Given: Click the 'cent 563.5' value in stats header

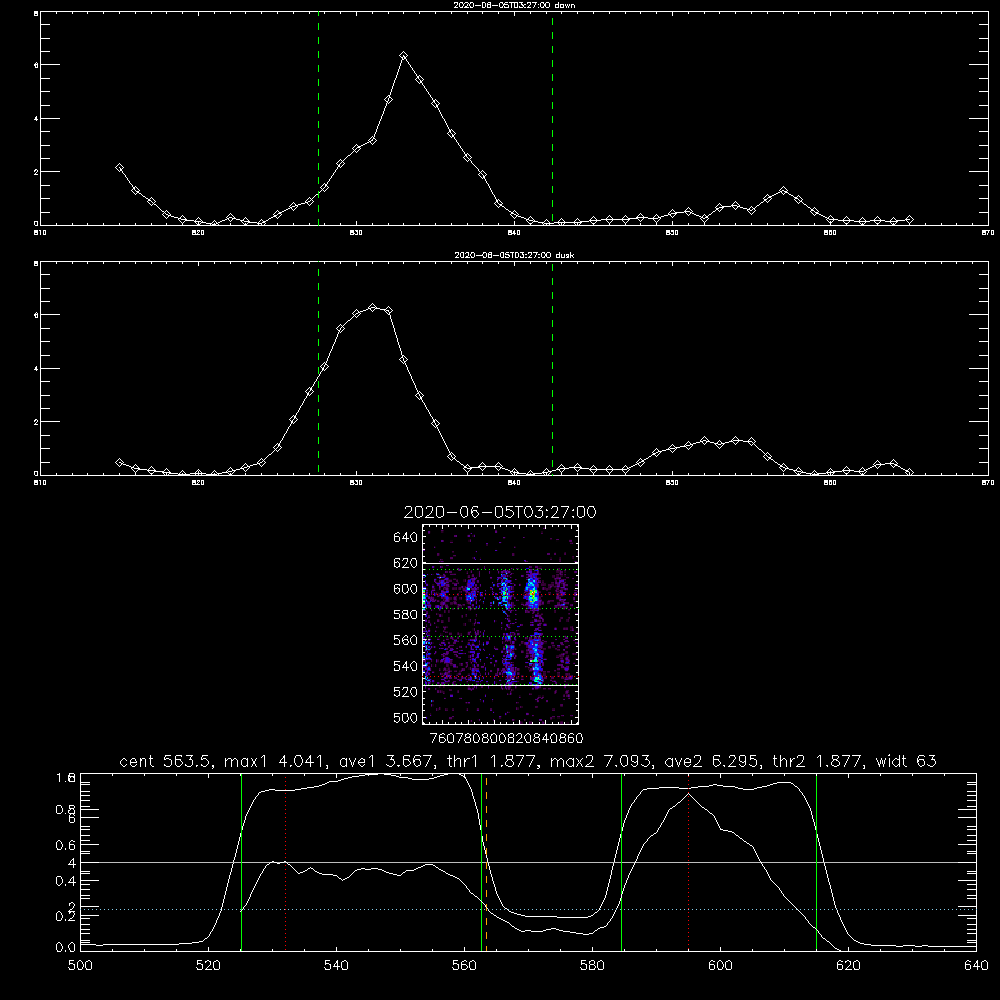Looking at the screenshot, I should [x=165, y=761].
